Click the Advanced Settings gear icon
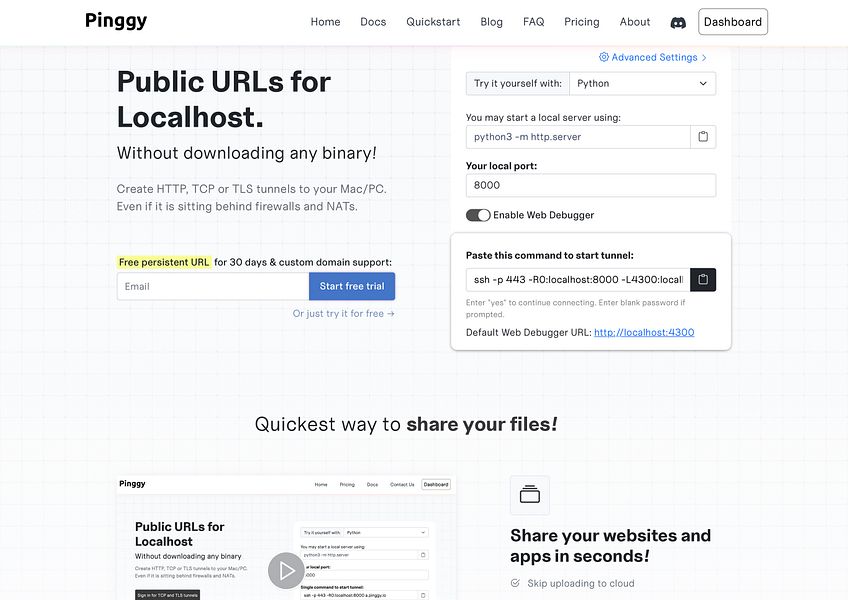 (602, 57)
